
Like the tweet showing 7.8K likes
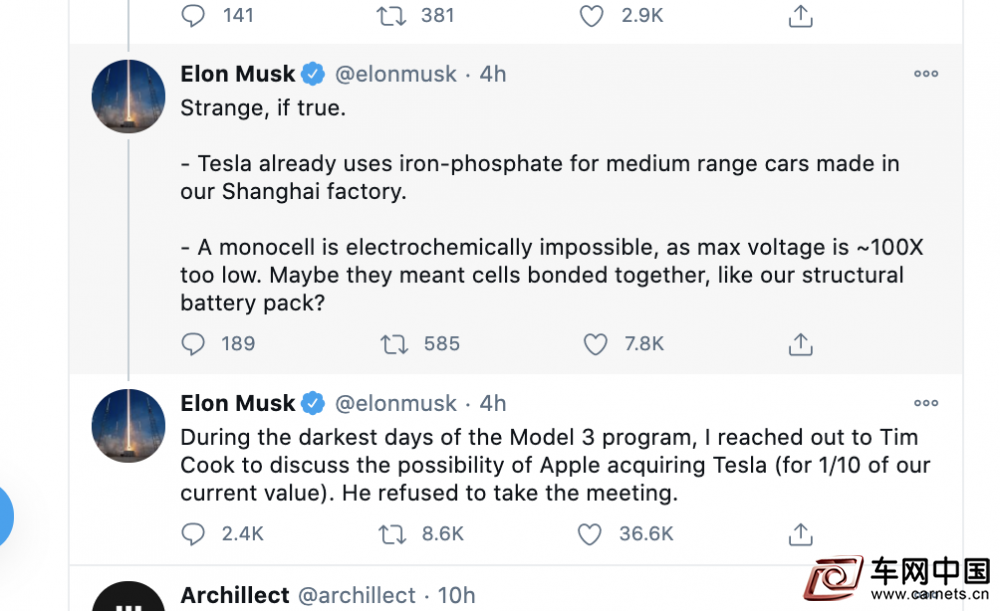point(595,344)
